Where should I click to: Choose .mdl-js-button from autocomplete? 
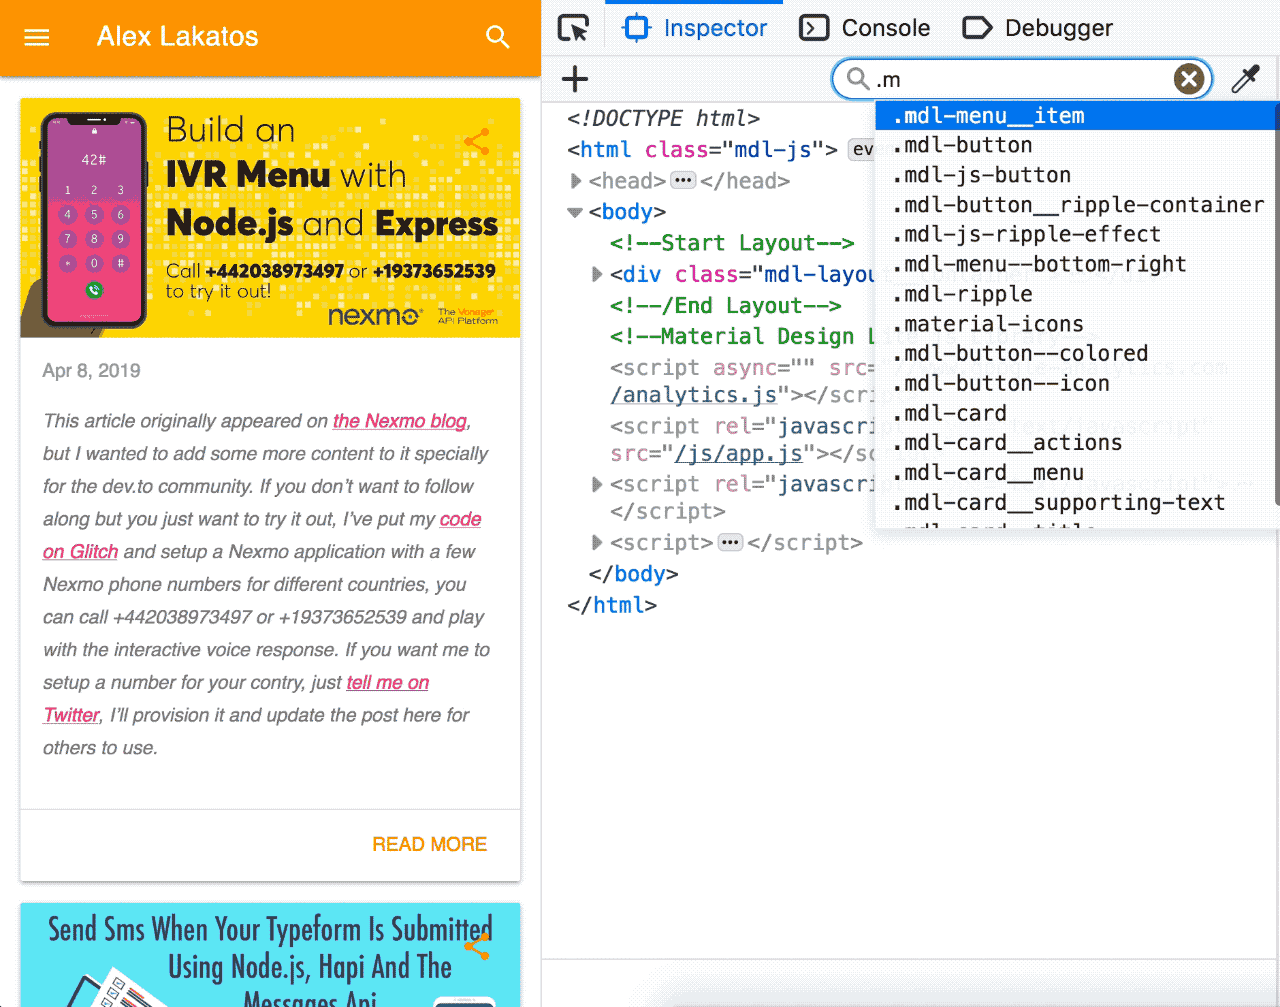pyautogui.click(x=1076, y=175)
